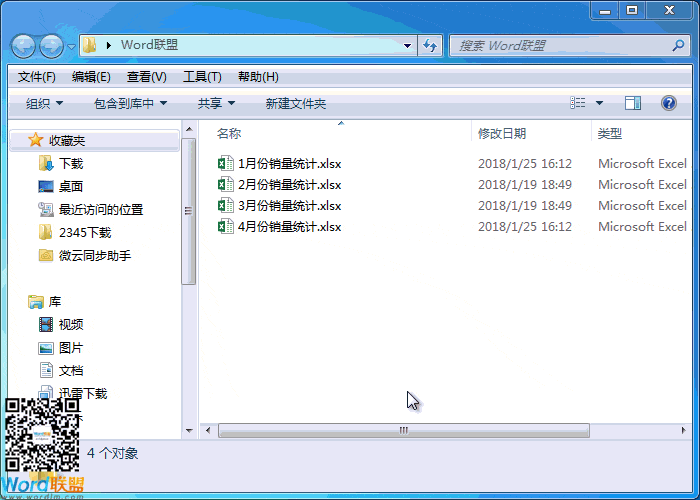
Task: Sort by the 类型 column header
Action: (610, 133)
